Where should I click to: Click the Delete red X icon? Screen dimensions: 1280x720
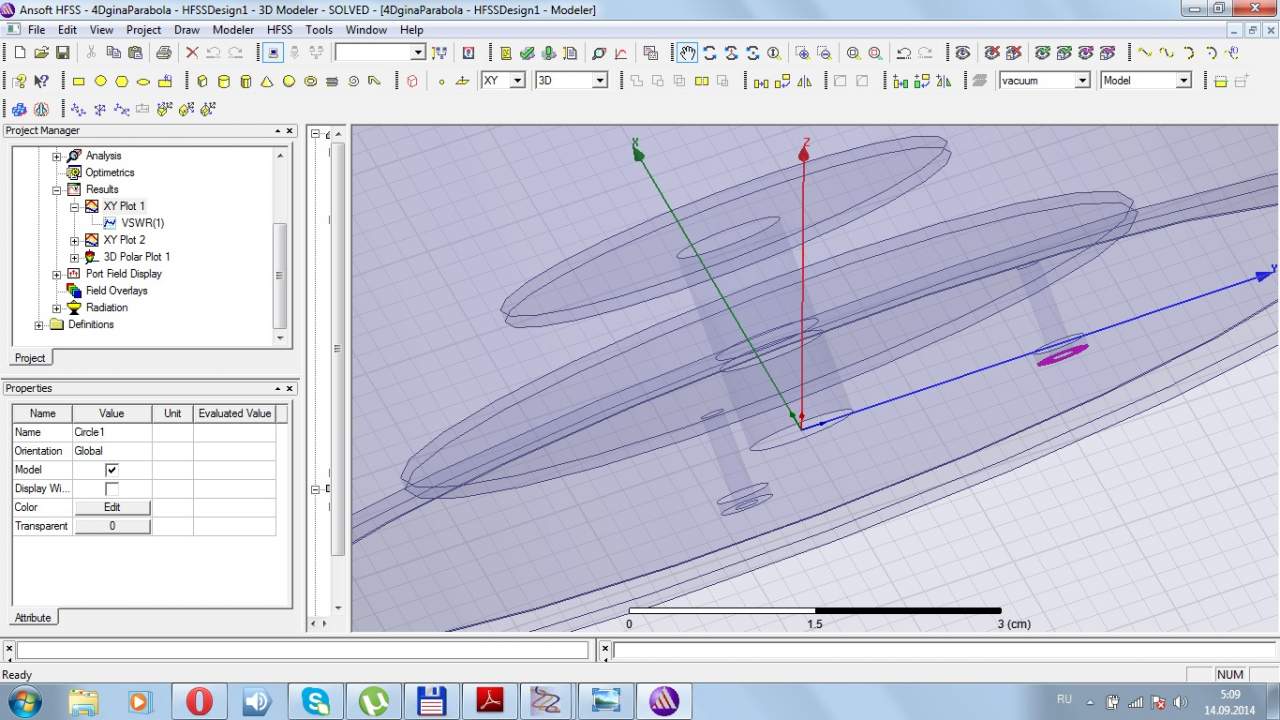point(192,53)
